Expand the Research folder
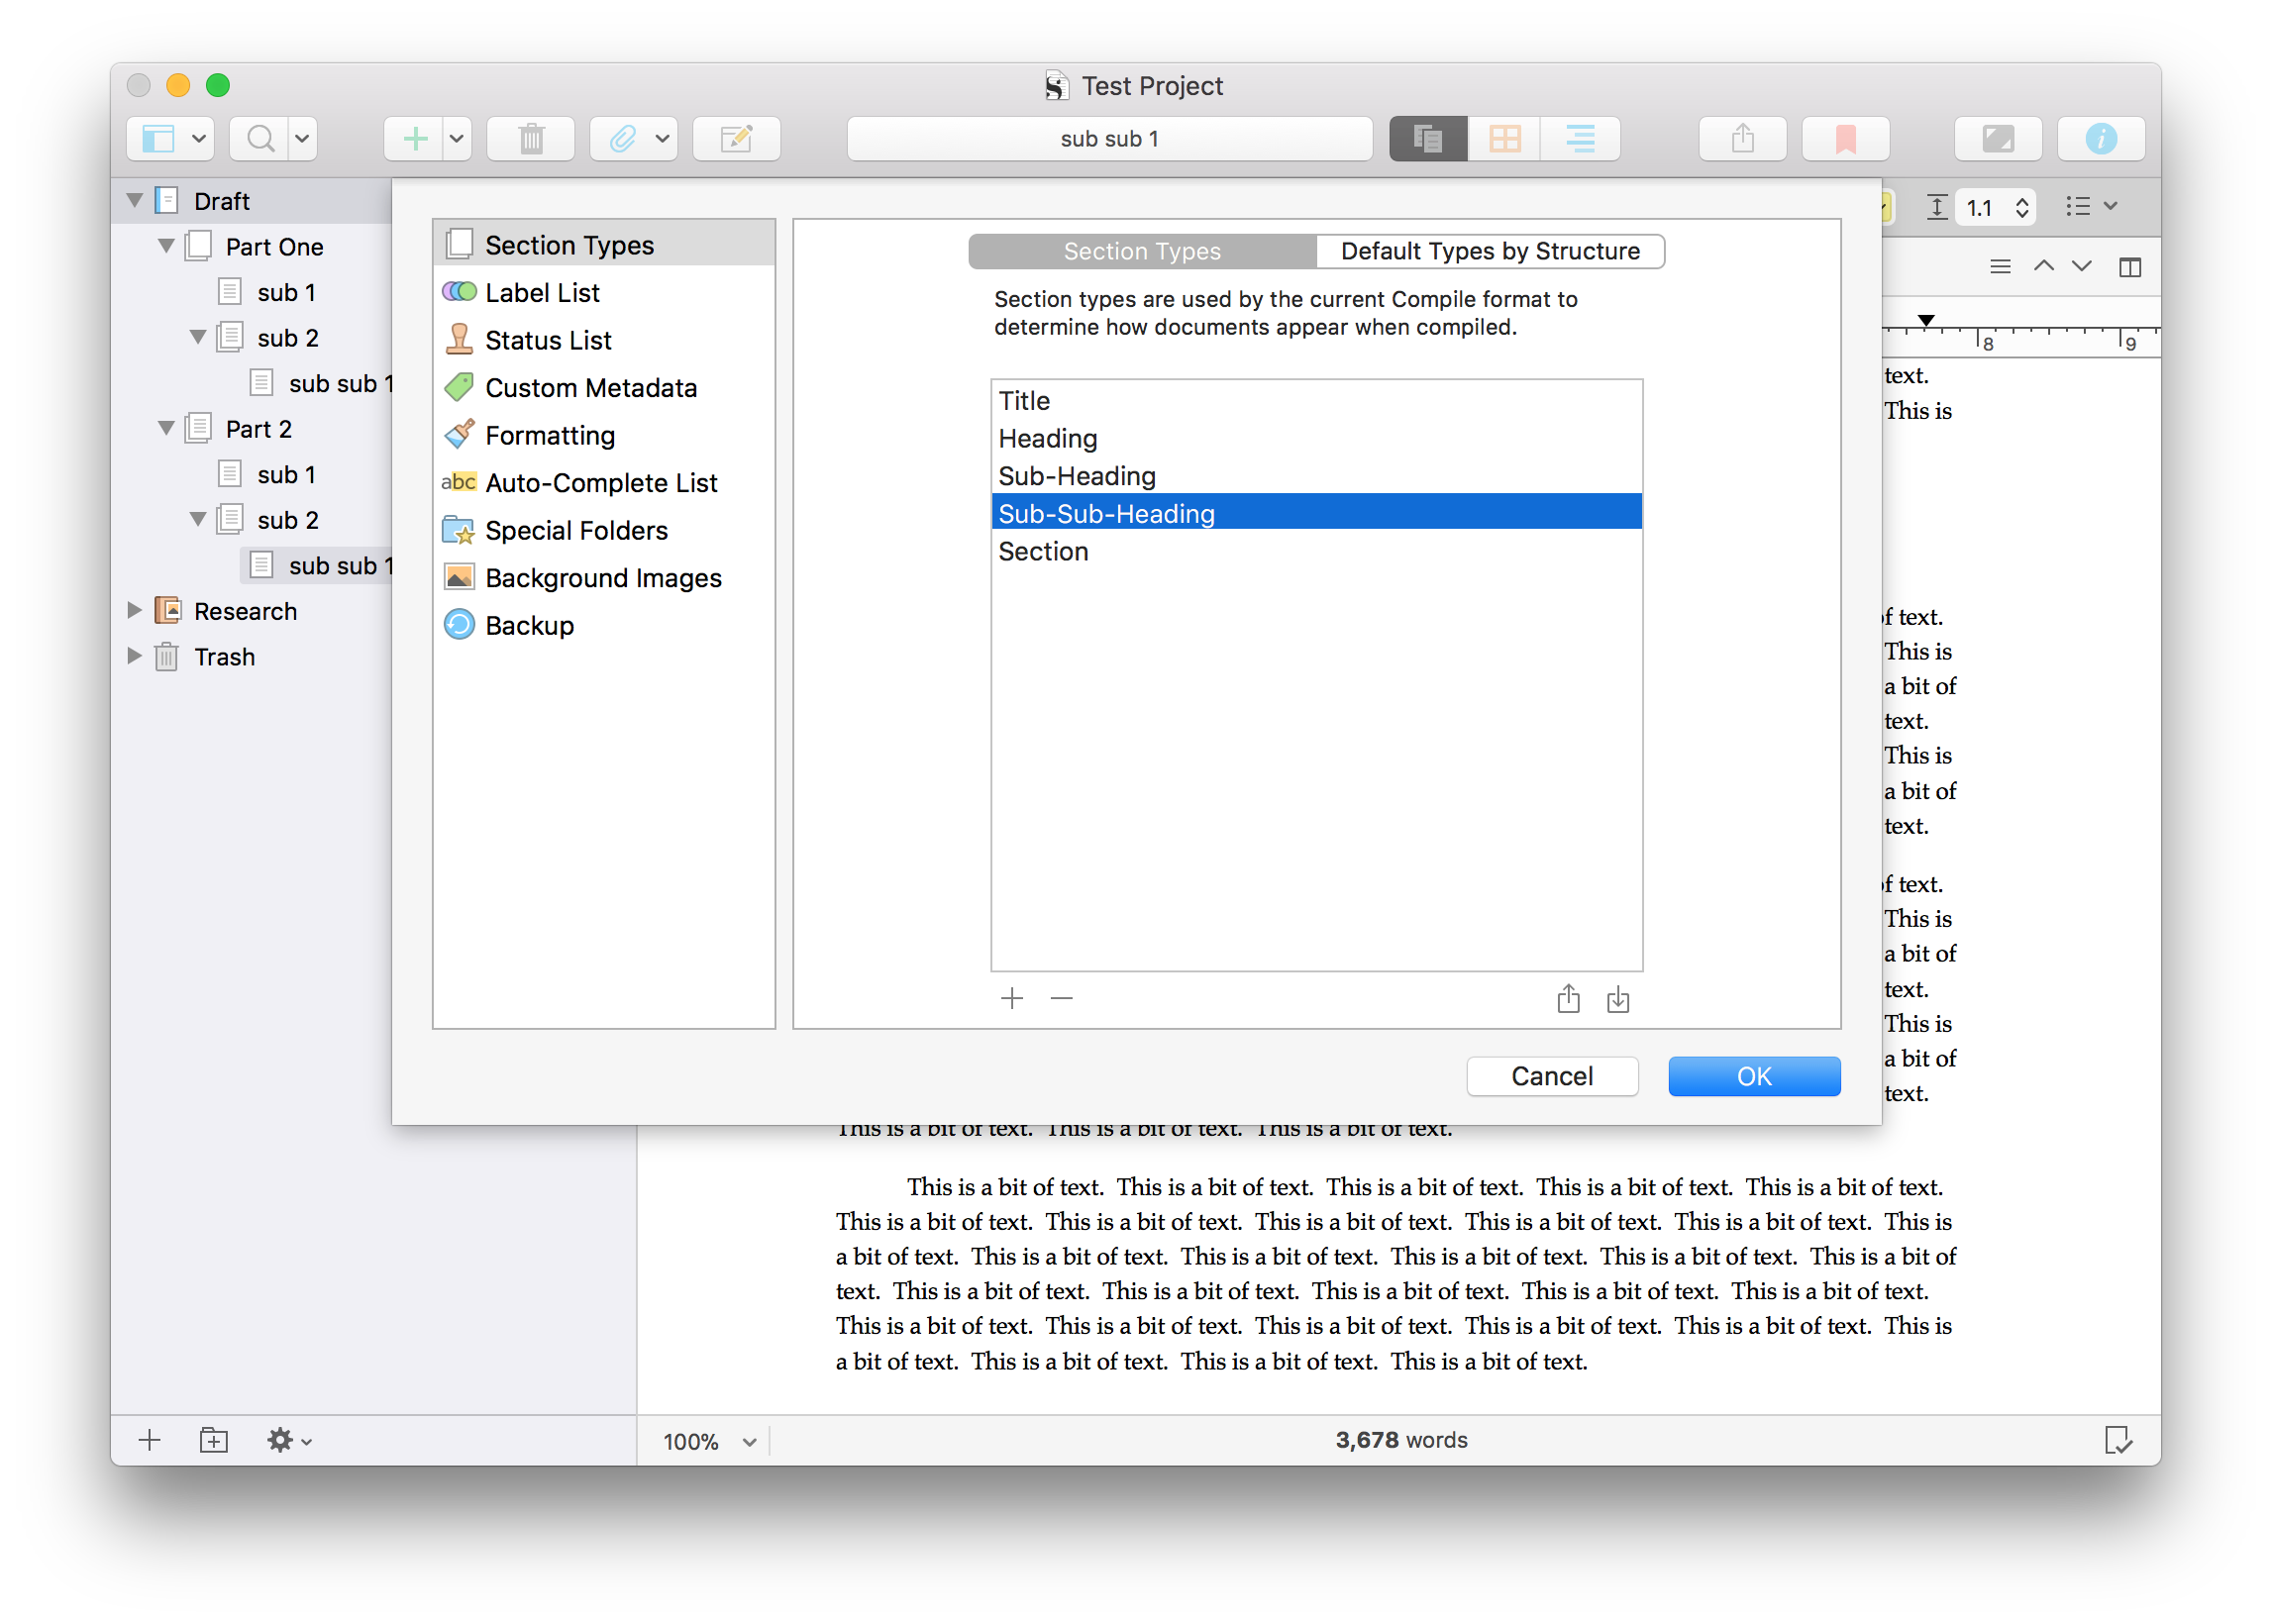The height and width of the screenshot is (1624, 2272). click(134, 610)
